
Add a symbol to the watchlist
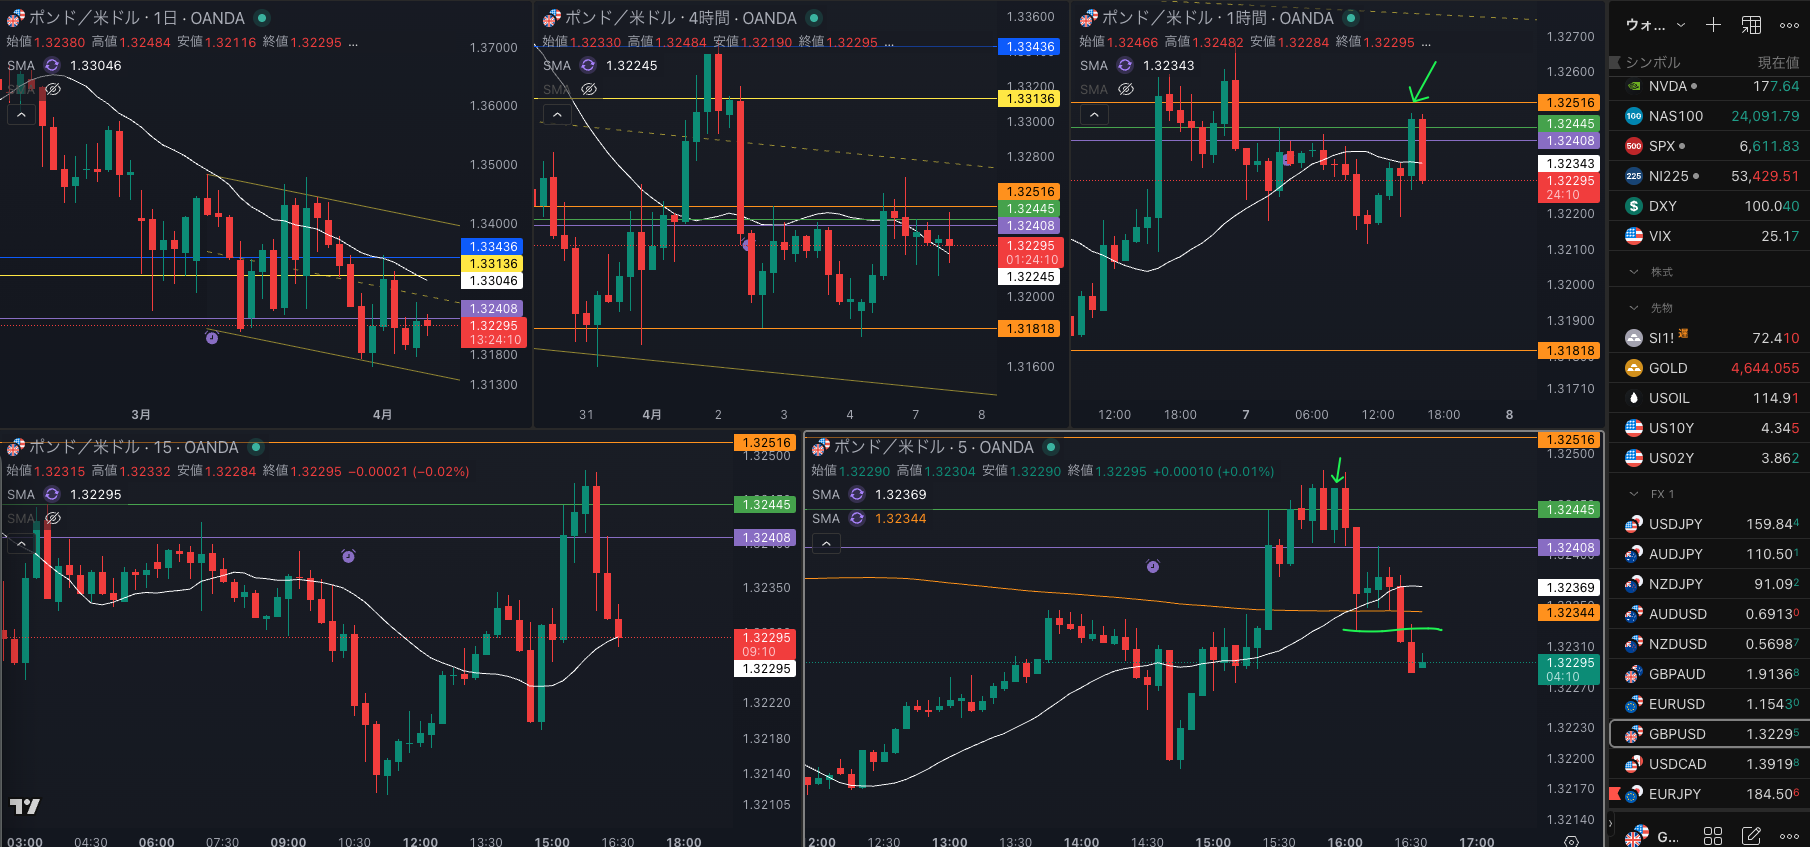click(1713, 25)
